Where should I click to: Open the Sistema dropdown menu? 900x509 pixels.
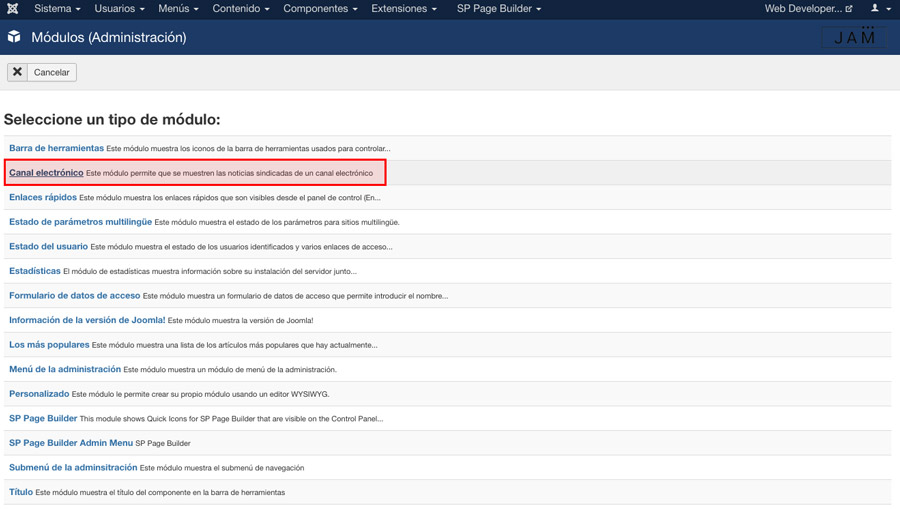(x=57, y=9)
